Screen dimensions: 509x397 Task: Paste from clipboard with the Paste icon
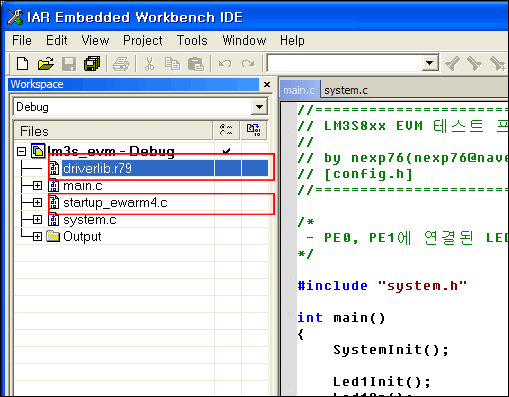point(196,63)
